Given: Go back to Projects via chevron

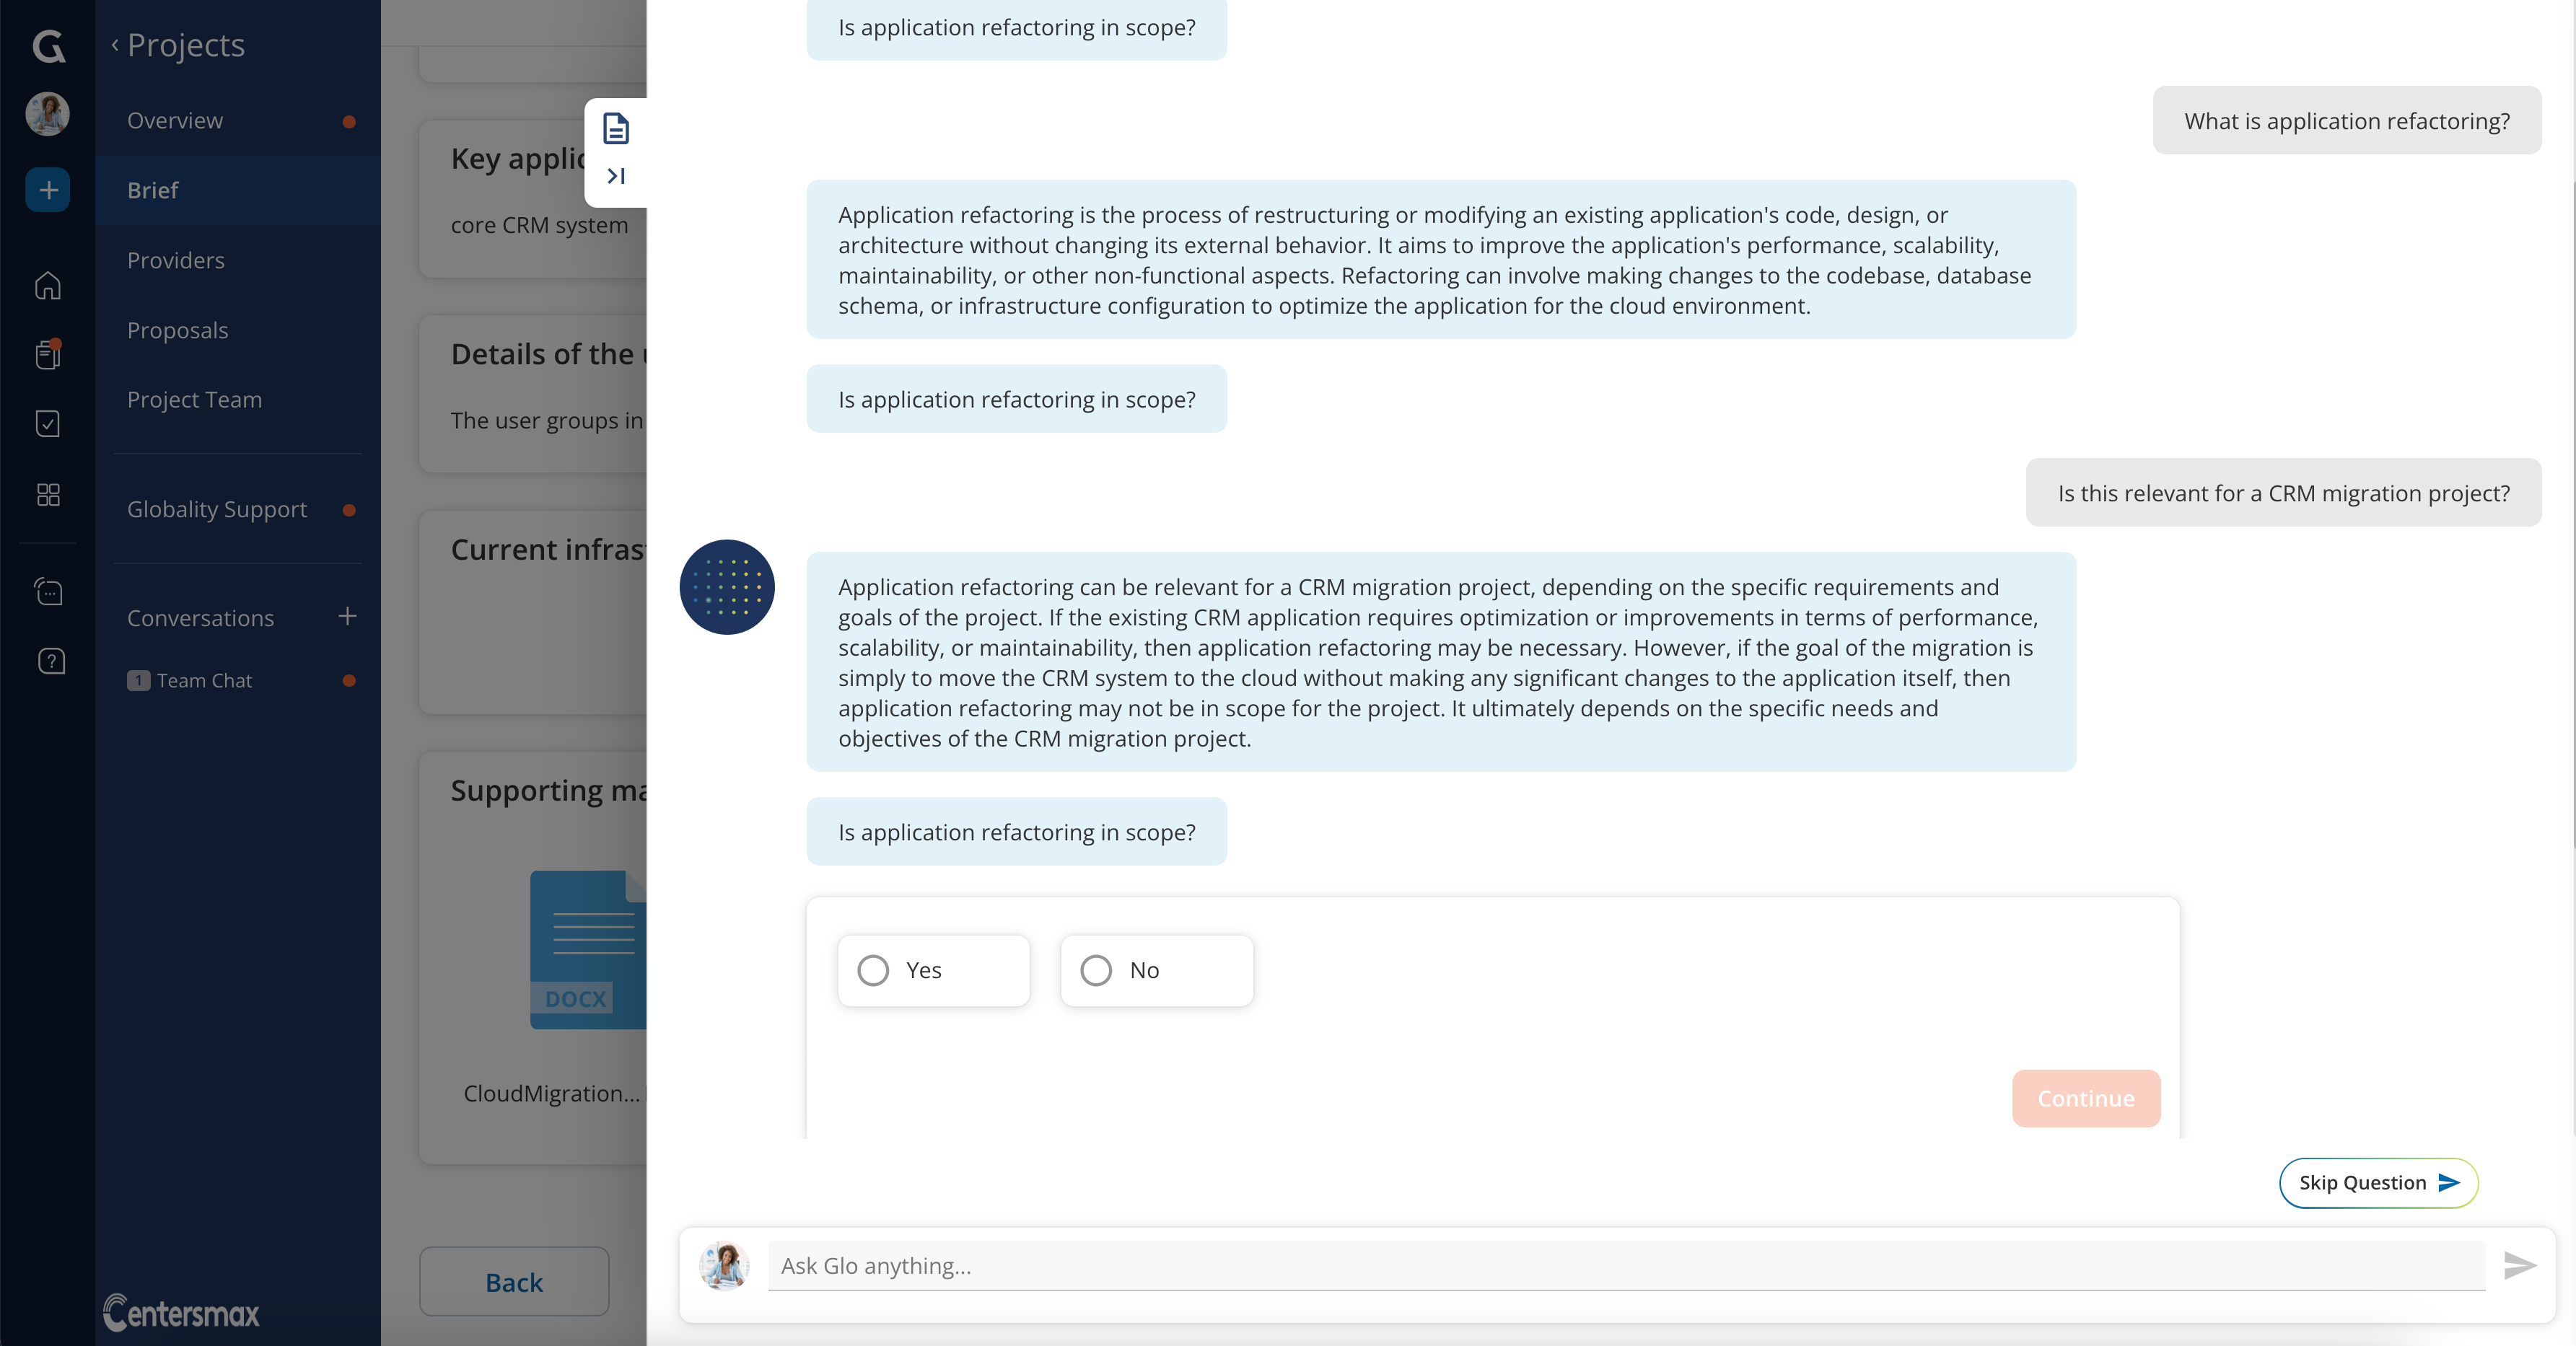Looking at the screenshot, I should click(115, 45).
